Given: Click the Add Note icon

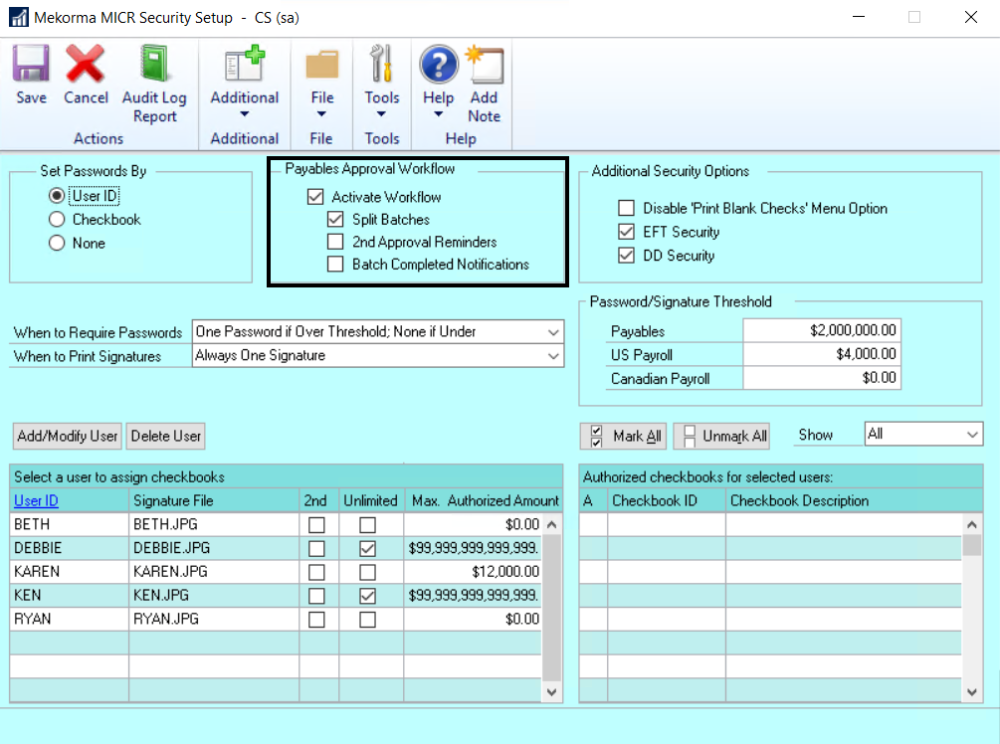Looking at the screenshot, I should 485,64.
